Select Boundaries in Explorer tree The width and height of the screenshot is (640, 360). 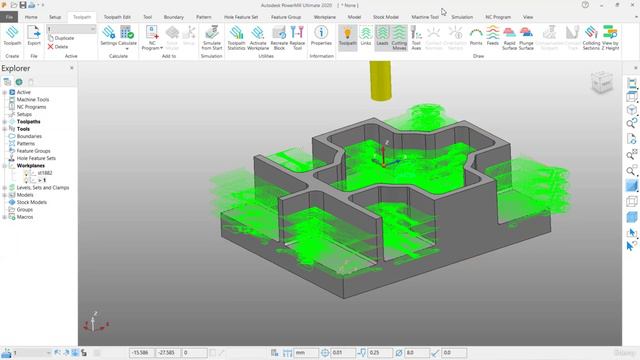(x=29, y=136)
